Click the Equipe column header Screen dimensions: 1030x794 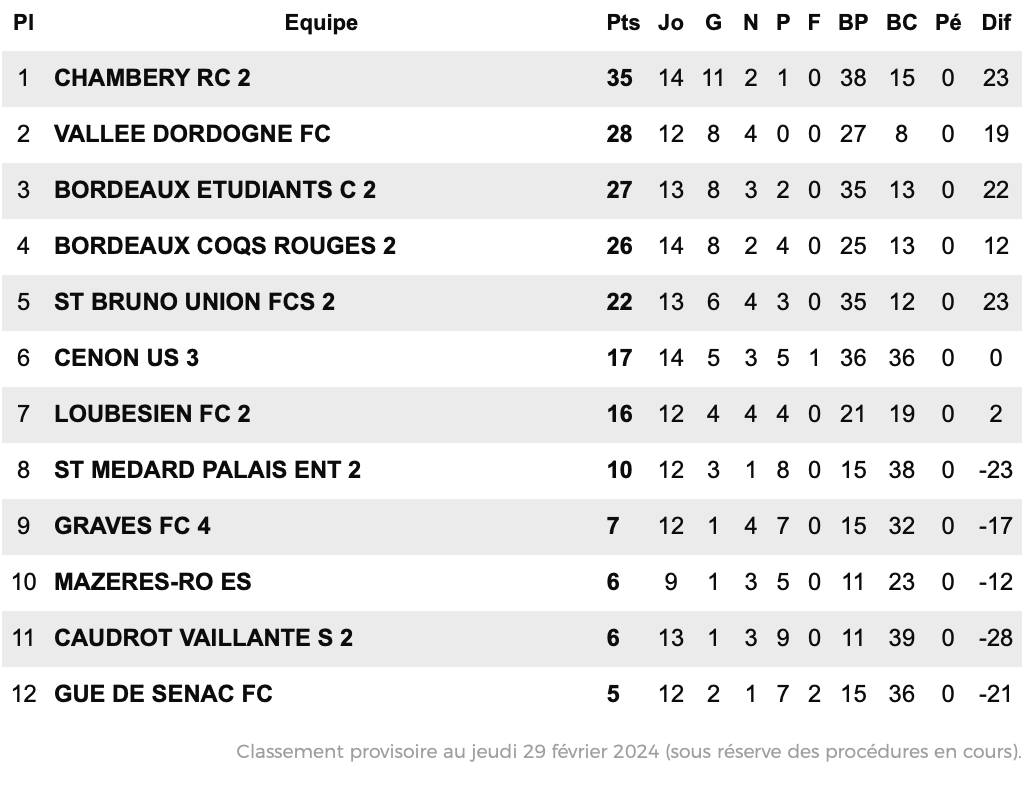click(321, 23)
